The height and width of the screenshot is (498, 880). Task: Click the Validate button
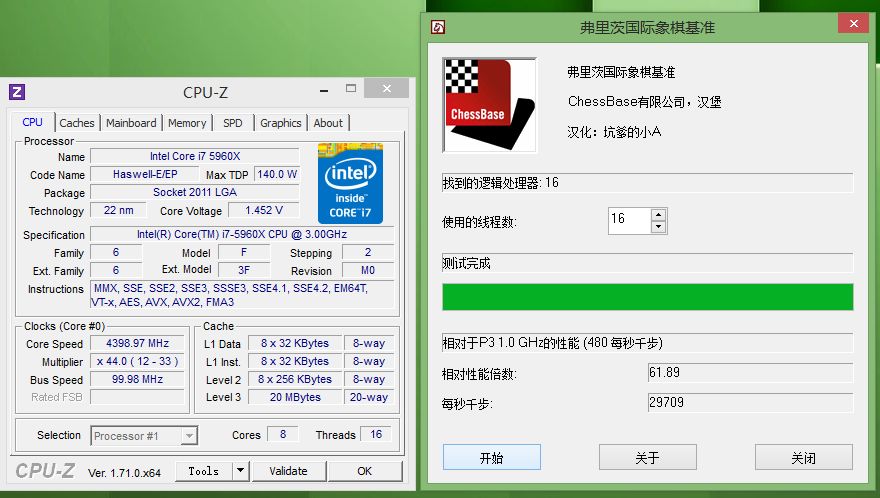pyautogui.click(x=288, y=471)
